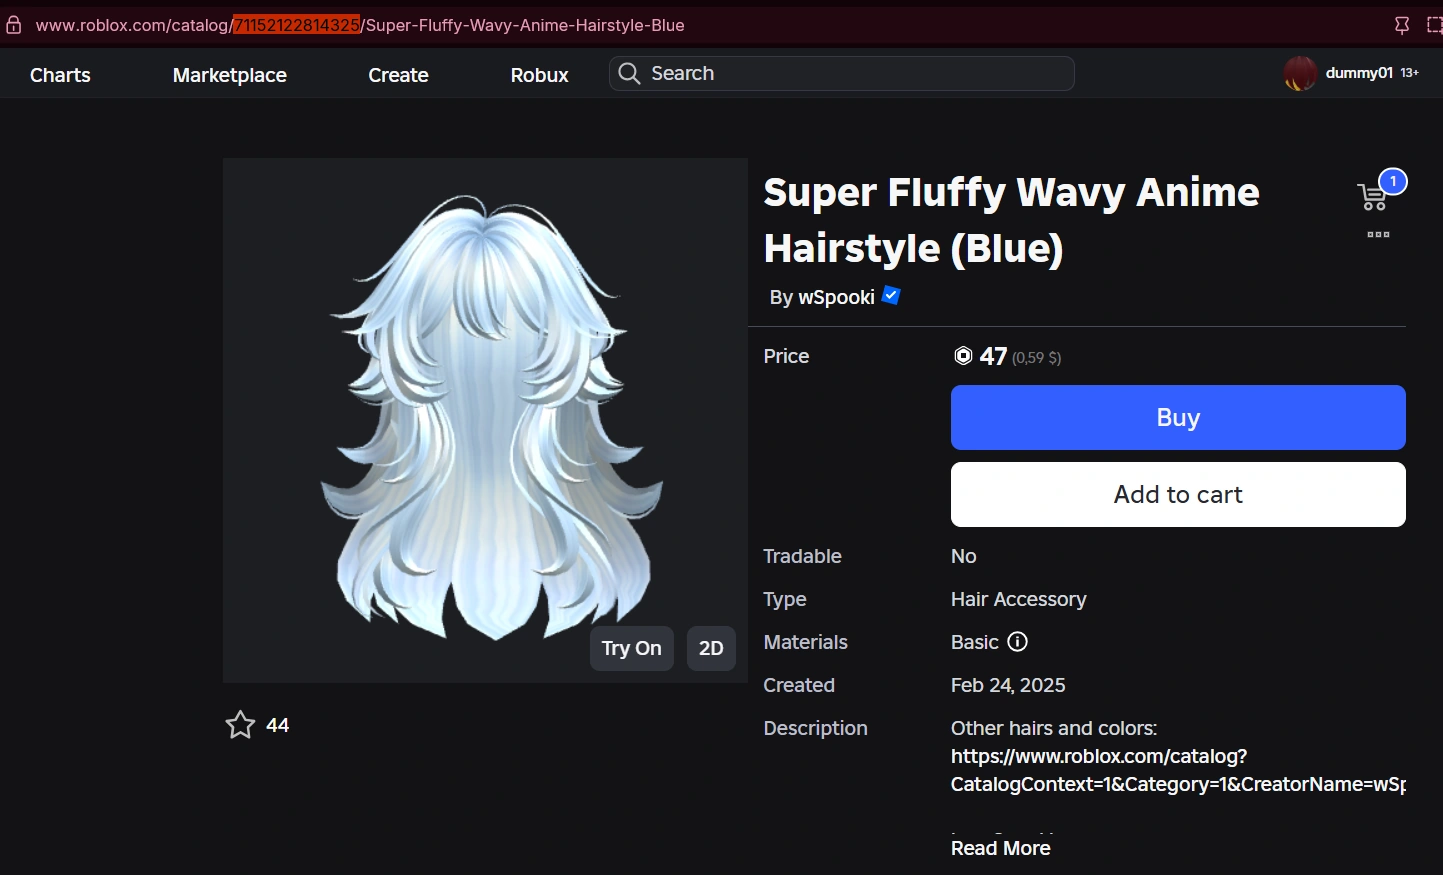Click the Tradable value No
Viewport: 1443px width, 875px height.
point(963,556)
